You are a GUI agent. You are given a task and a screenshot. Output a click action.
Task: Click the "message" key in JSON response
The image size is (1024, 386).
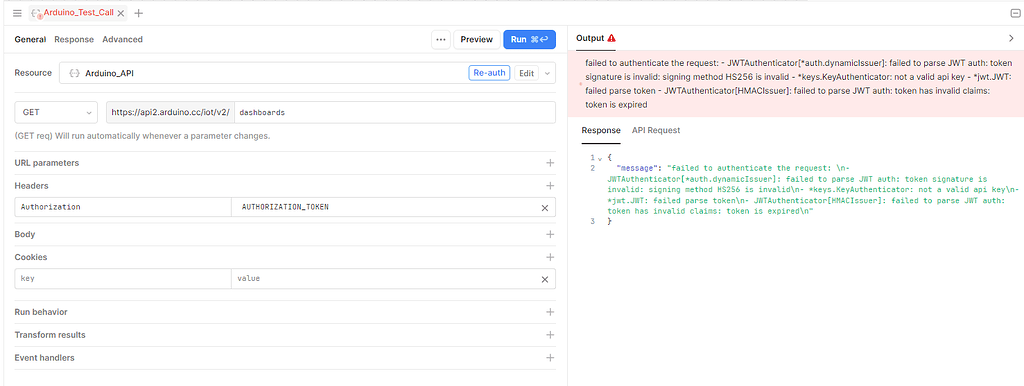click(x=638, y=168)
